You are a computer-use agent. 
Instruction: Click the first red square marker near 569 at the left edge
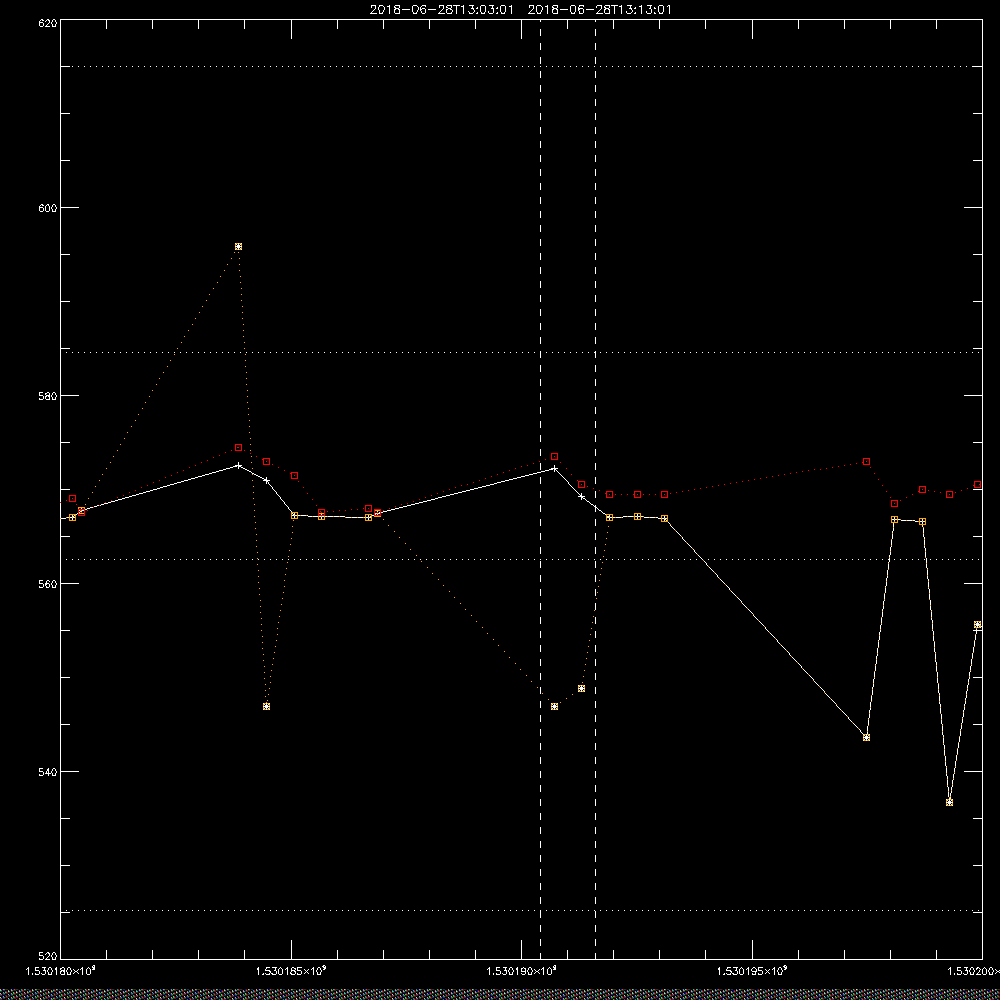coord(73,499)
